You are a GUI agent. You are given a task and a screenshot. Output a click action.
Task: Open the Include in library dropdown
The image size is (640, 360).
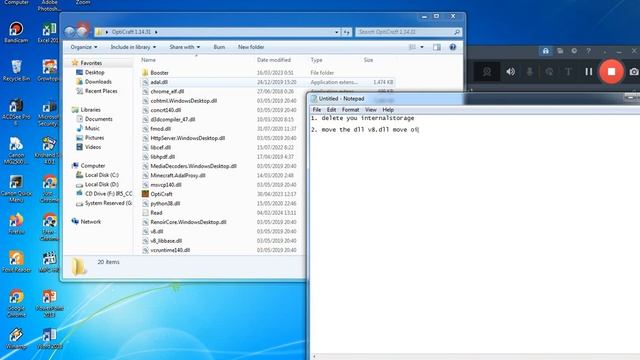click(x=133, y=47)
